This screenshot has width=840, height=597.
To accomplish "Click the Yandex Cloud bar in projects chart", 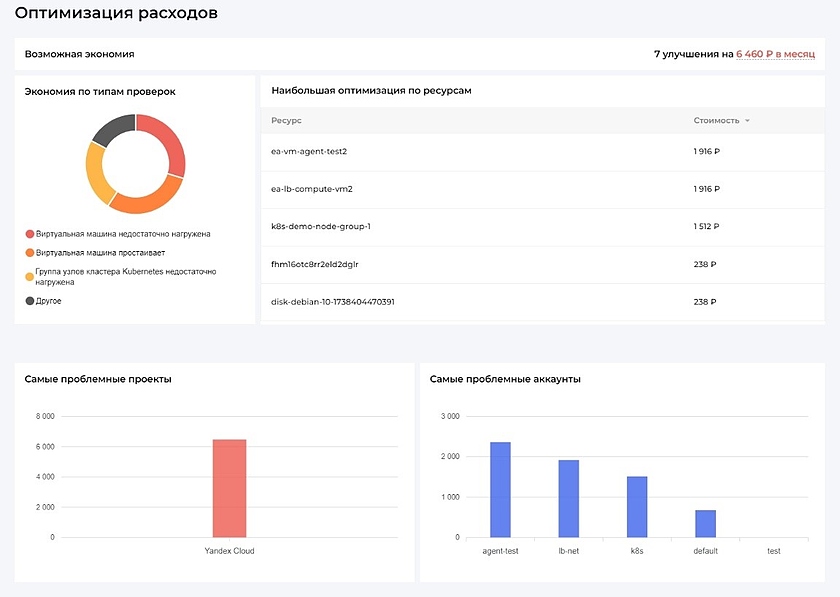I will (x=229, y=488).
